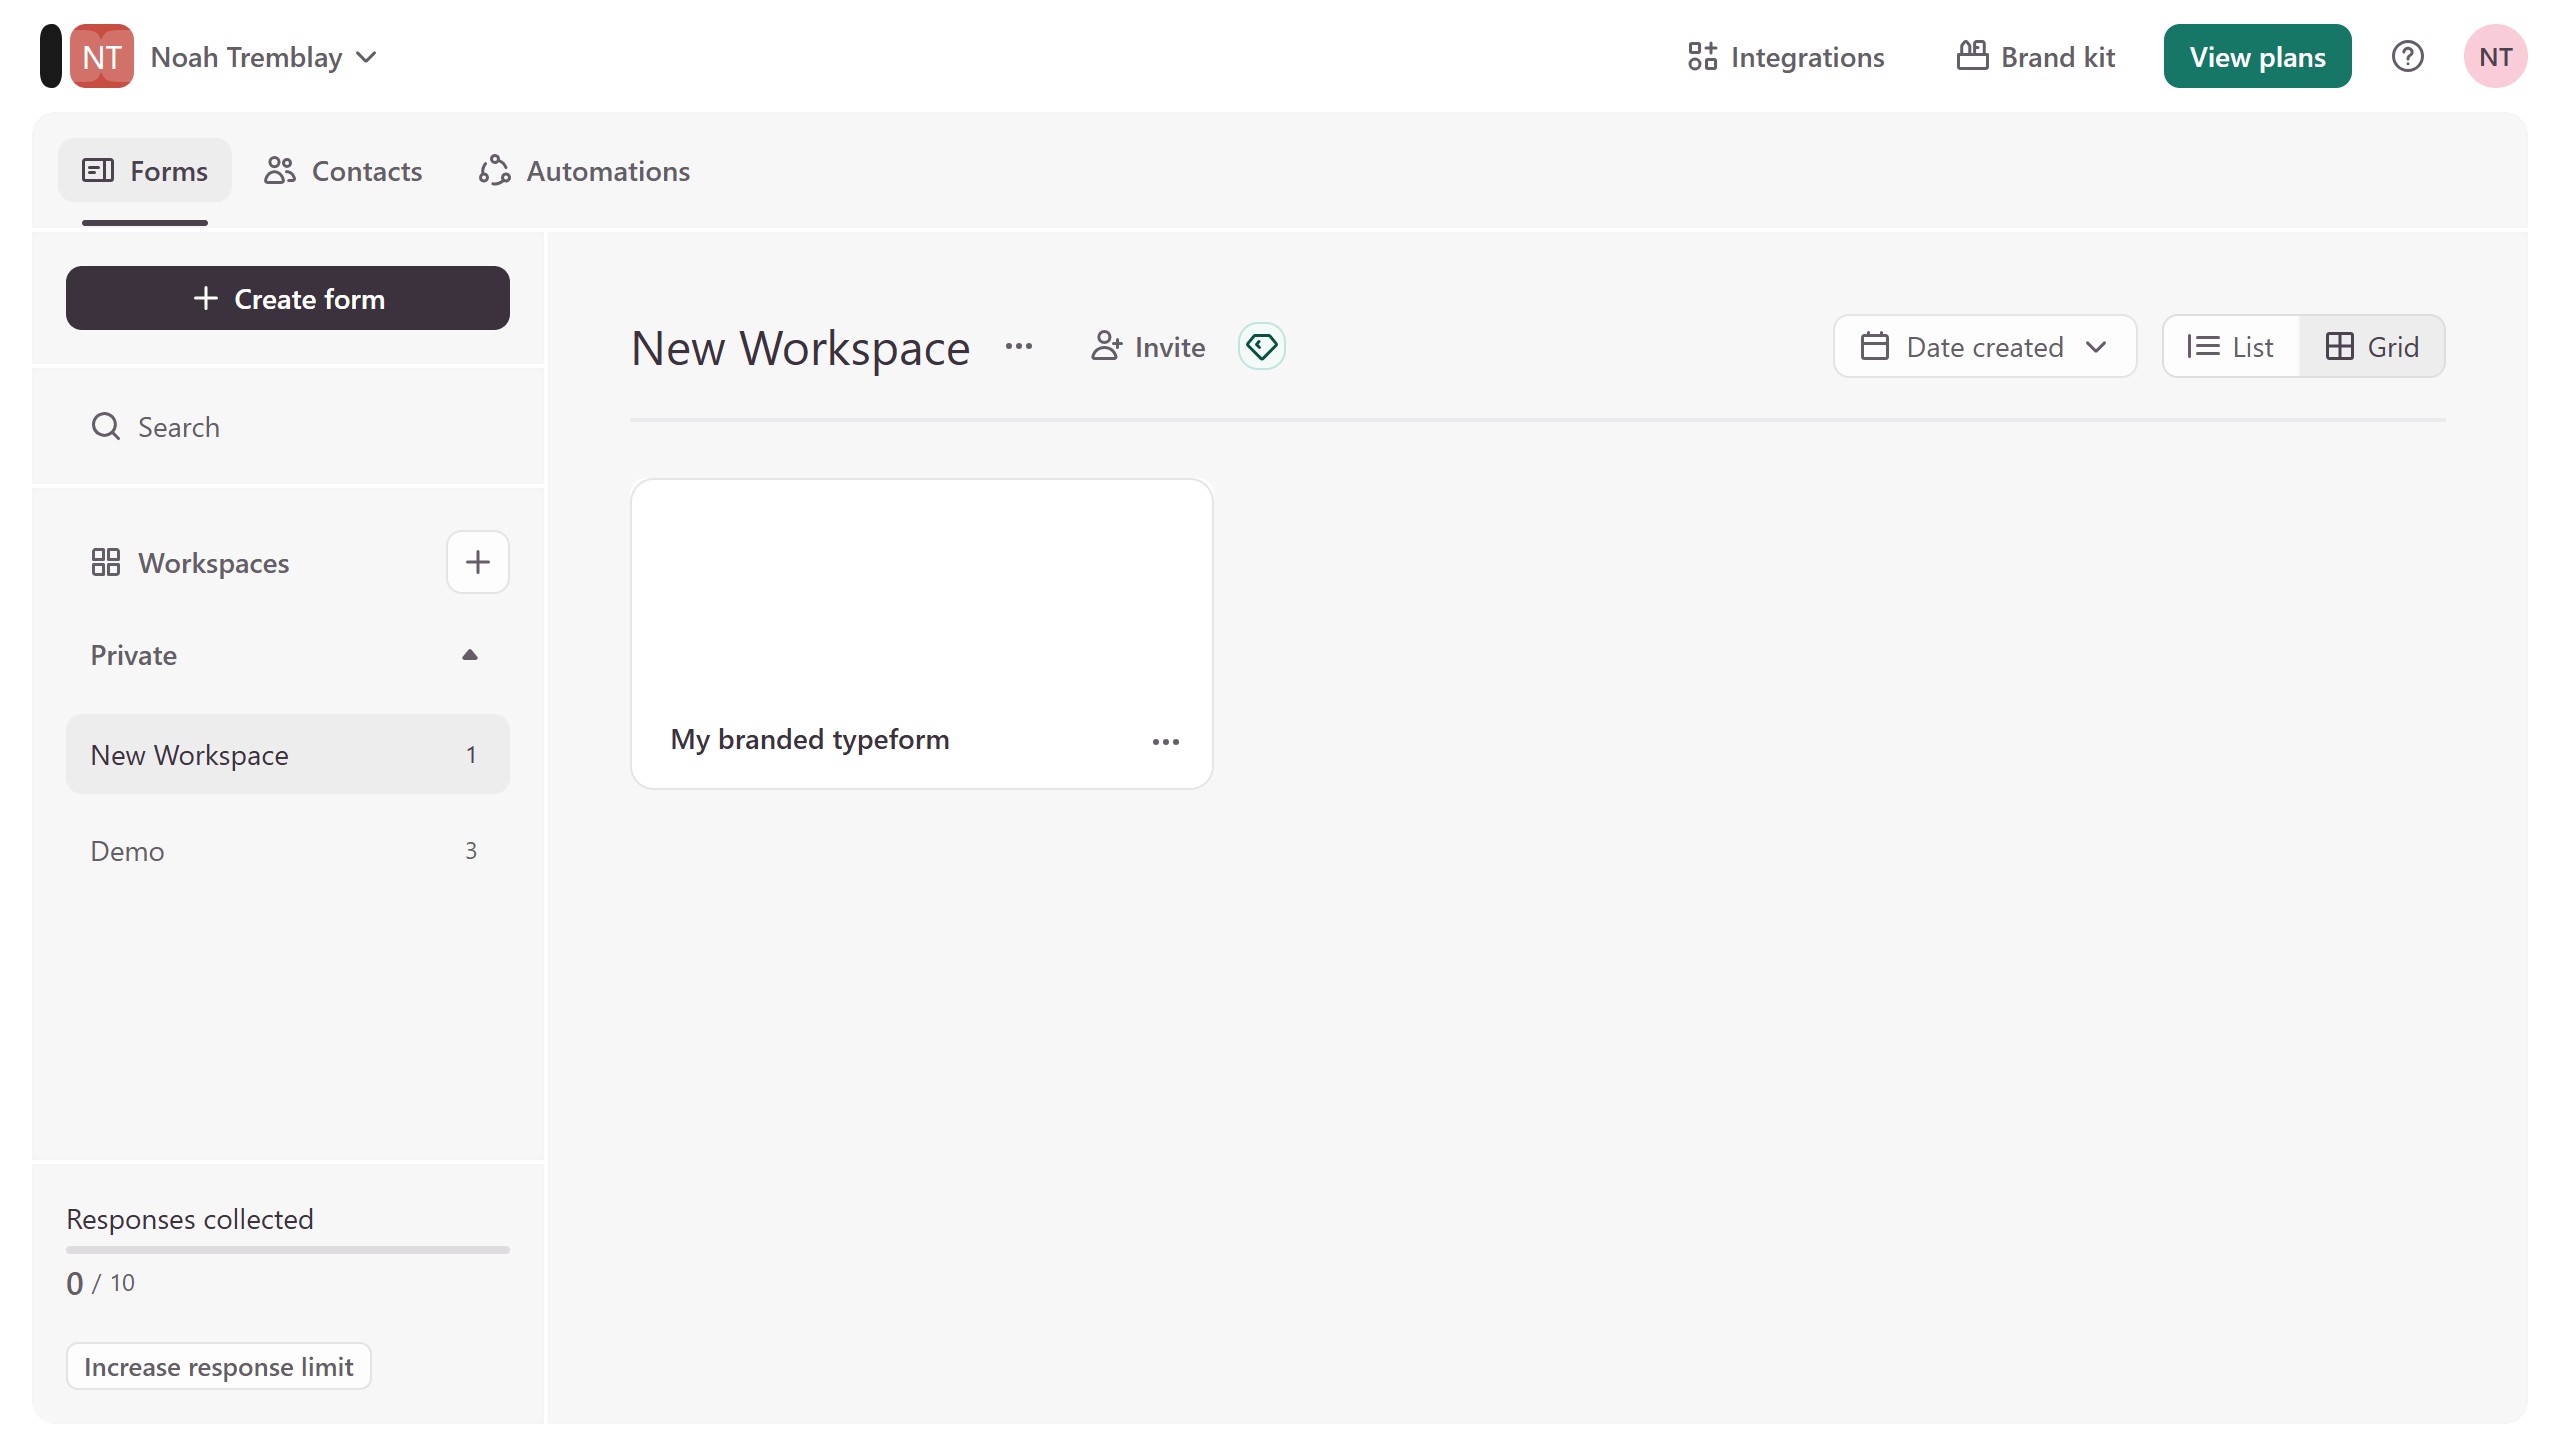The height and width of the screenshot is (1456, 2560).
Task: Click the Increase response limit button
Action: tap(219, 1366)
